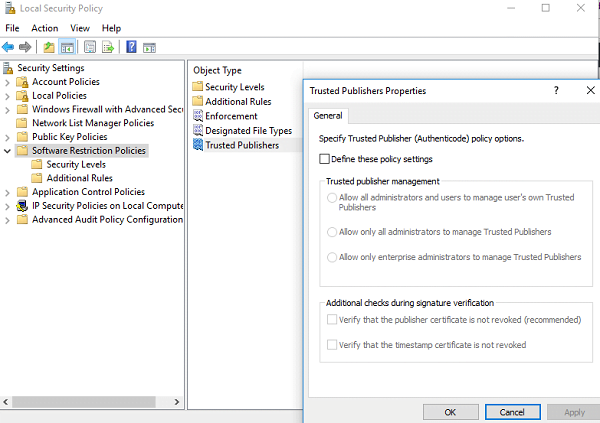Close the Trusted Publishers Properties dialog
The image size is (600, 423).
590,90
